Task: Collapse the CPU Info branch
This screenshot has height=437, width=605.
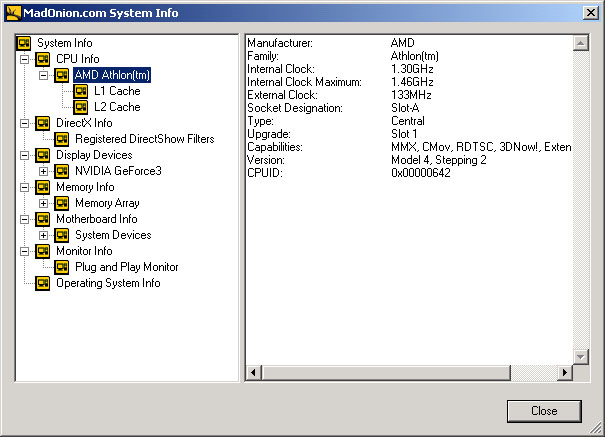Action: pos(24,59)
